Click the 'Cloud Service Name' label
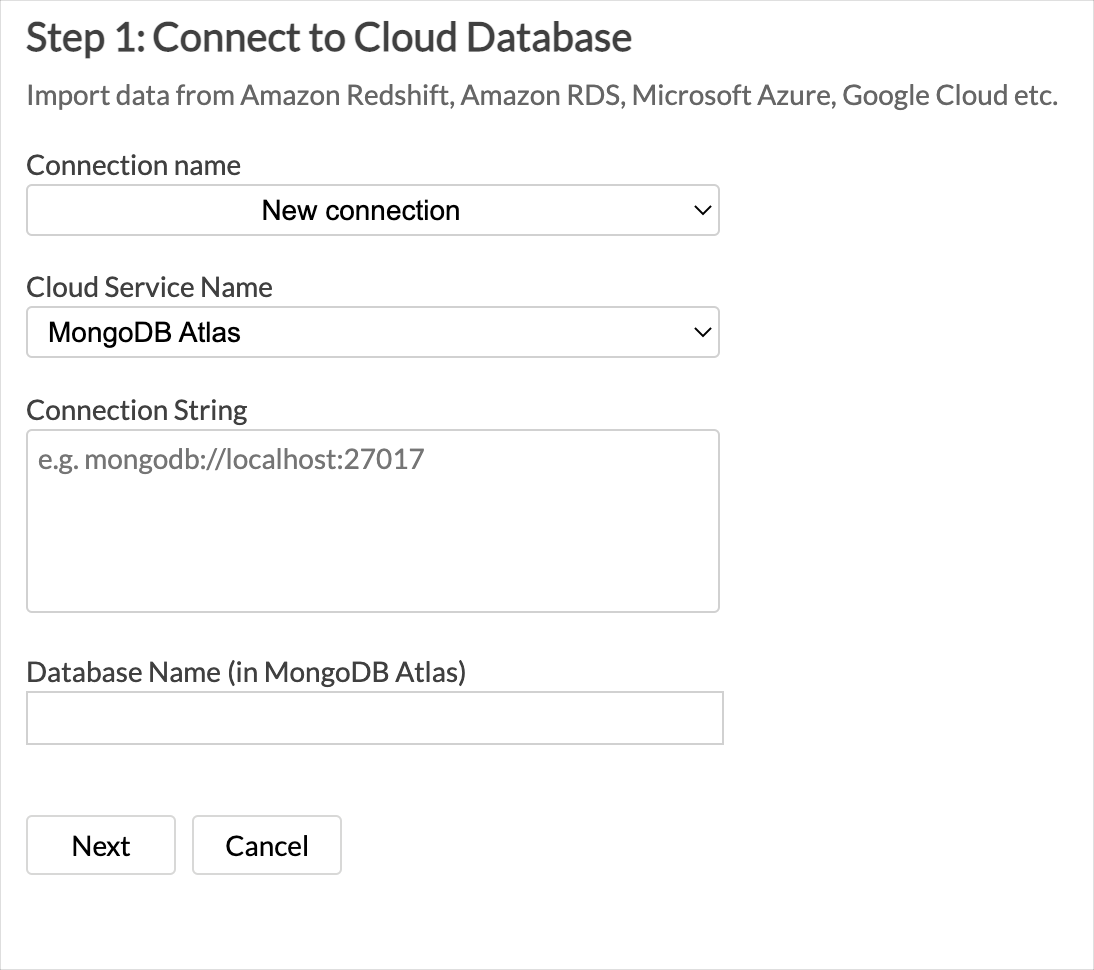The height and width of the screenshot is (970, 1094). pos(149,288)
